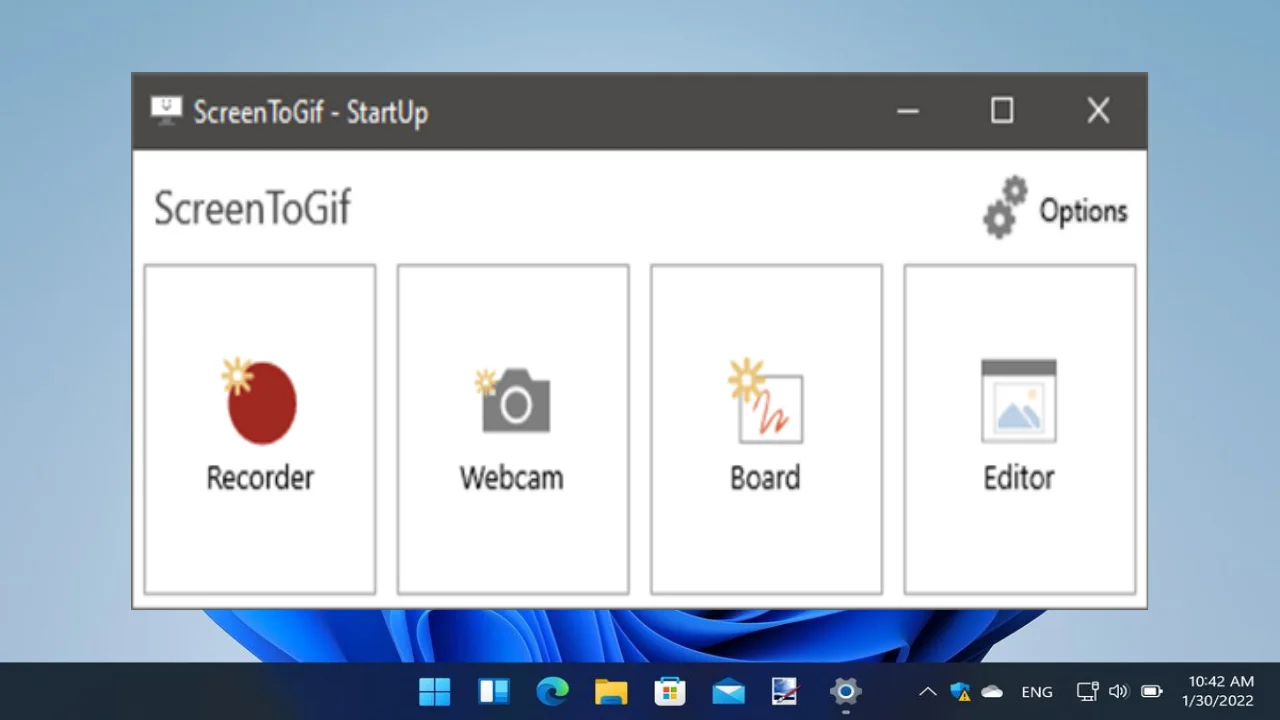
Task: Minimize the ScreenToGif window
Action: [x=908, y=111]
